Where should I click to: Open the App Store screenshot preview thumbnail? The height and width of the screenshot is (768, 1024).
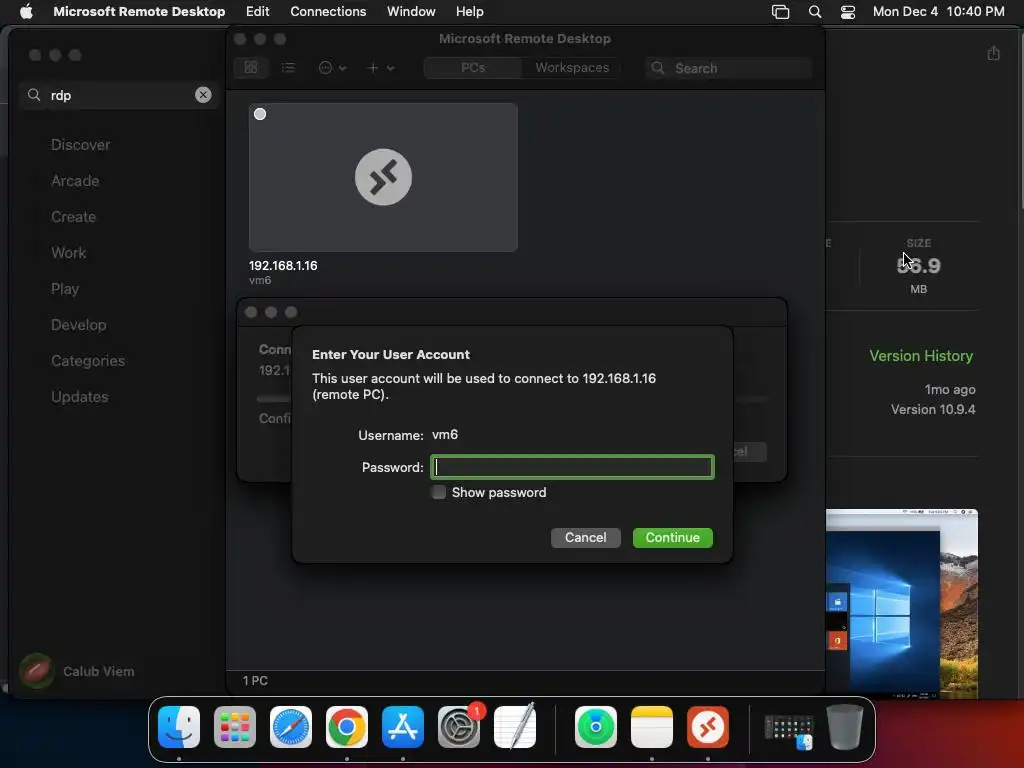(x=902, y=604)
